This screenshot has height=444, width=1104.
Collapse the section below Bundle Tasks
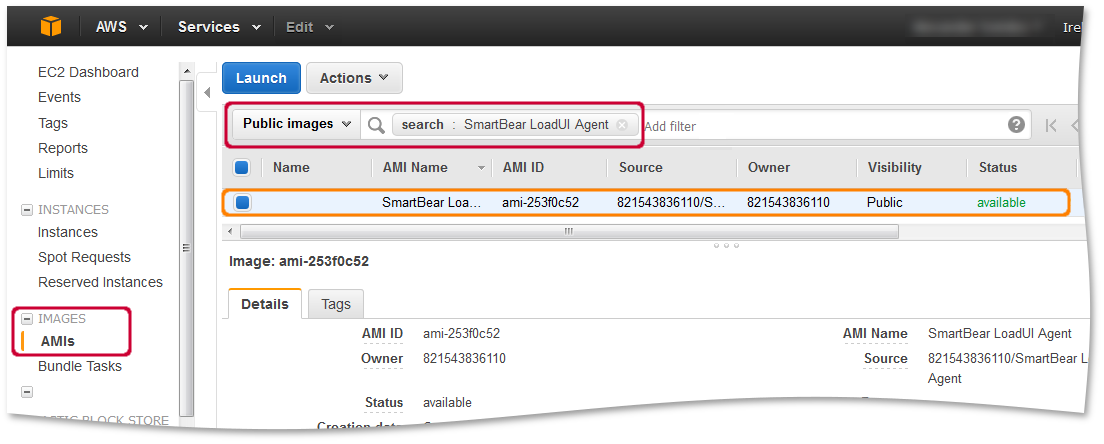27,392
